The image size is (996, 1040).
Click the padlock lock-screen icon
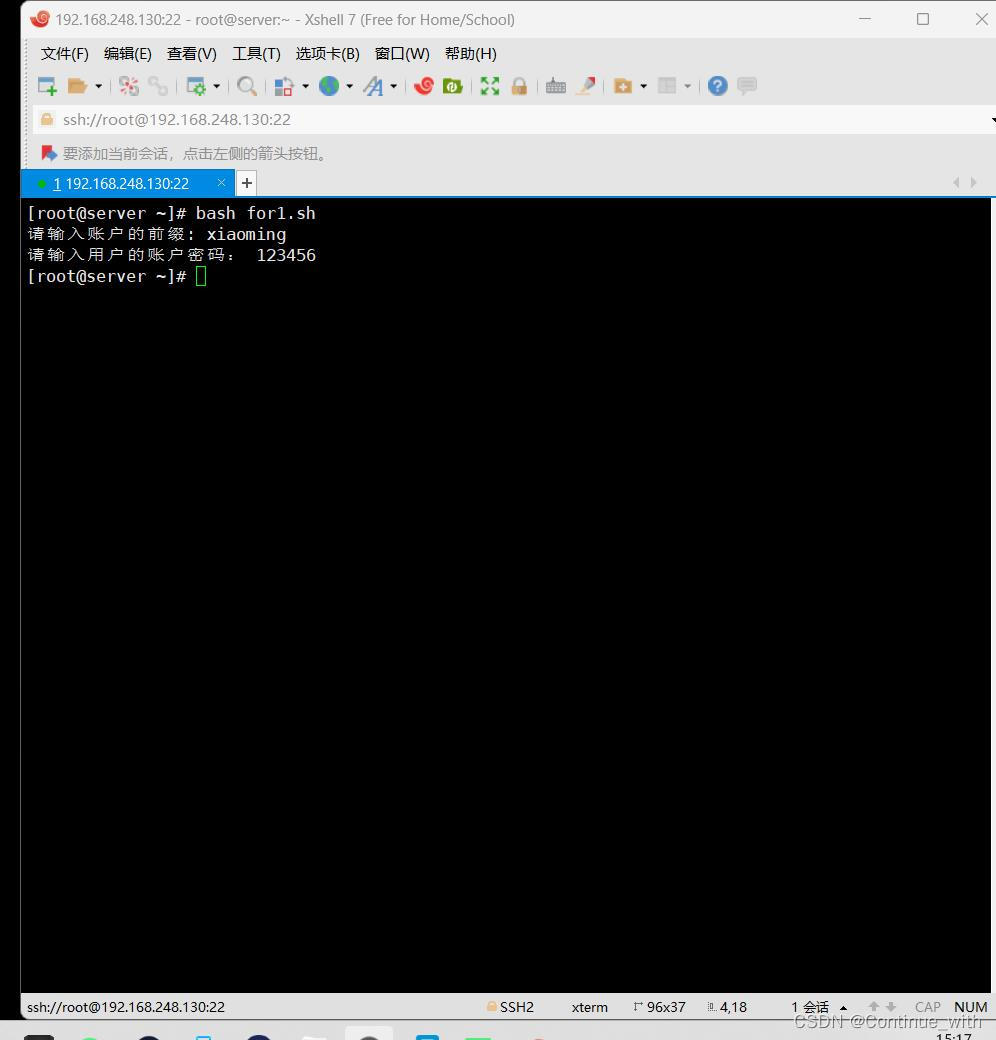519,86
